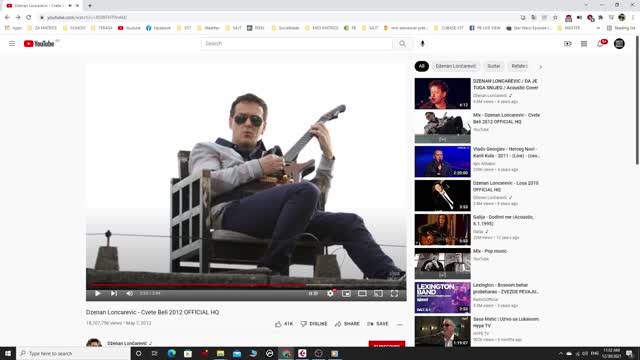The image size is (640, 360).
Task: Toggle the autoplay switch in player
Action: pos(313,293)
